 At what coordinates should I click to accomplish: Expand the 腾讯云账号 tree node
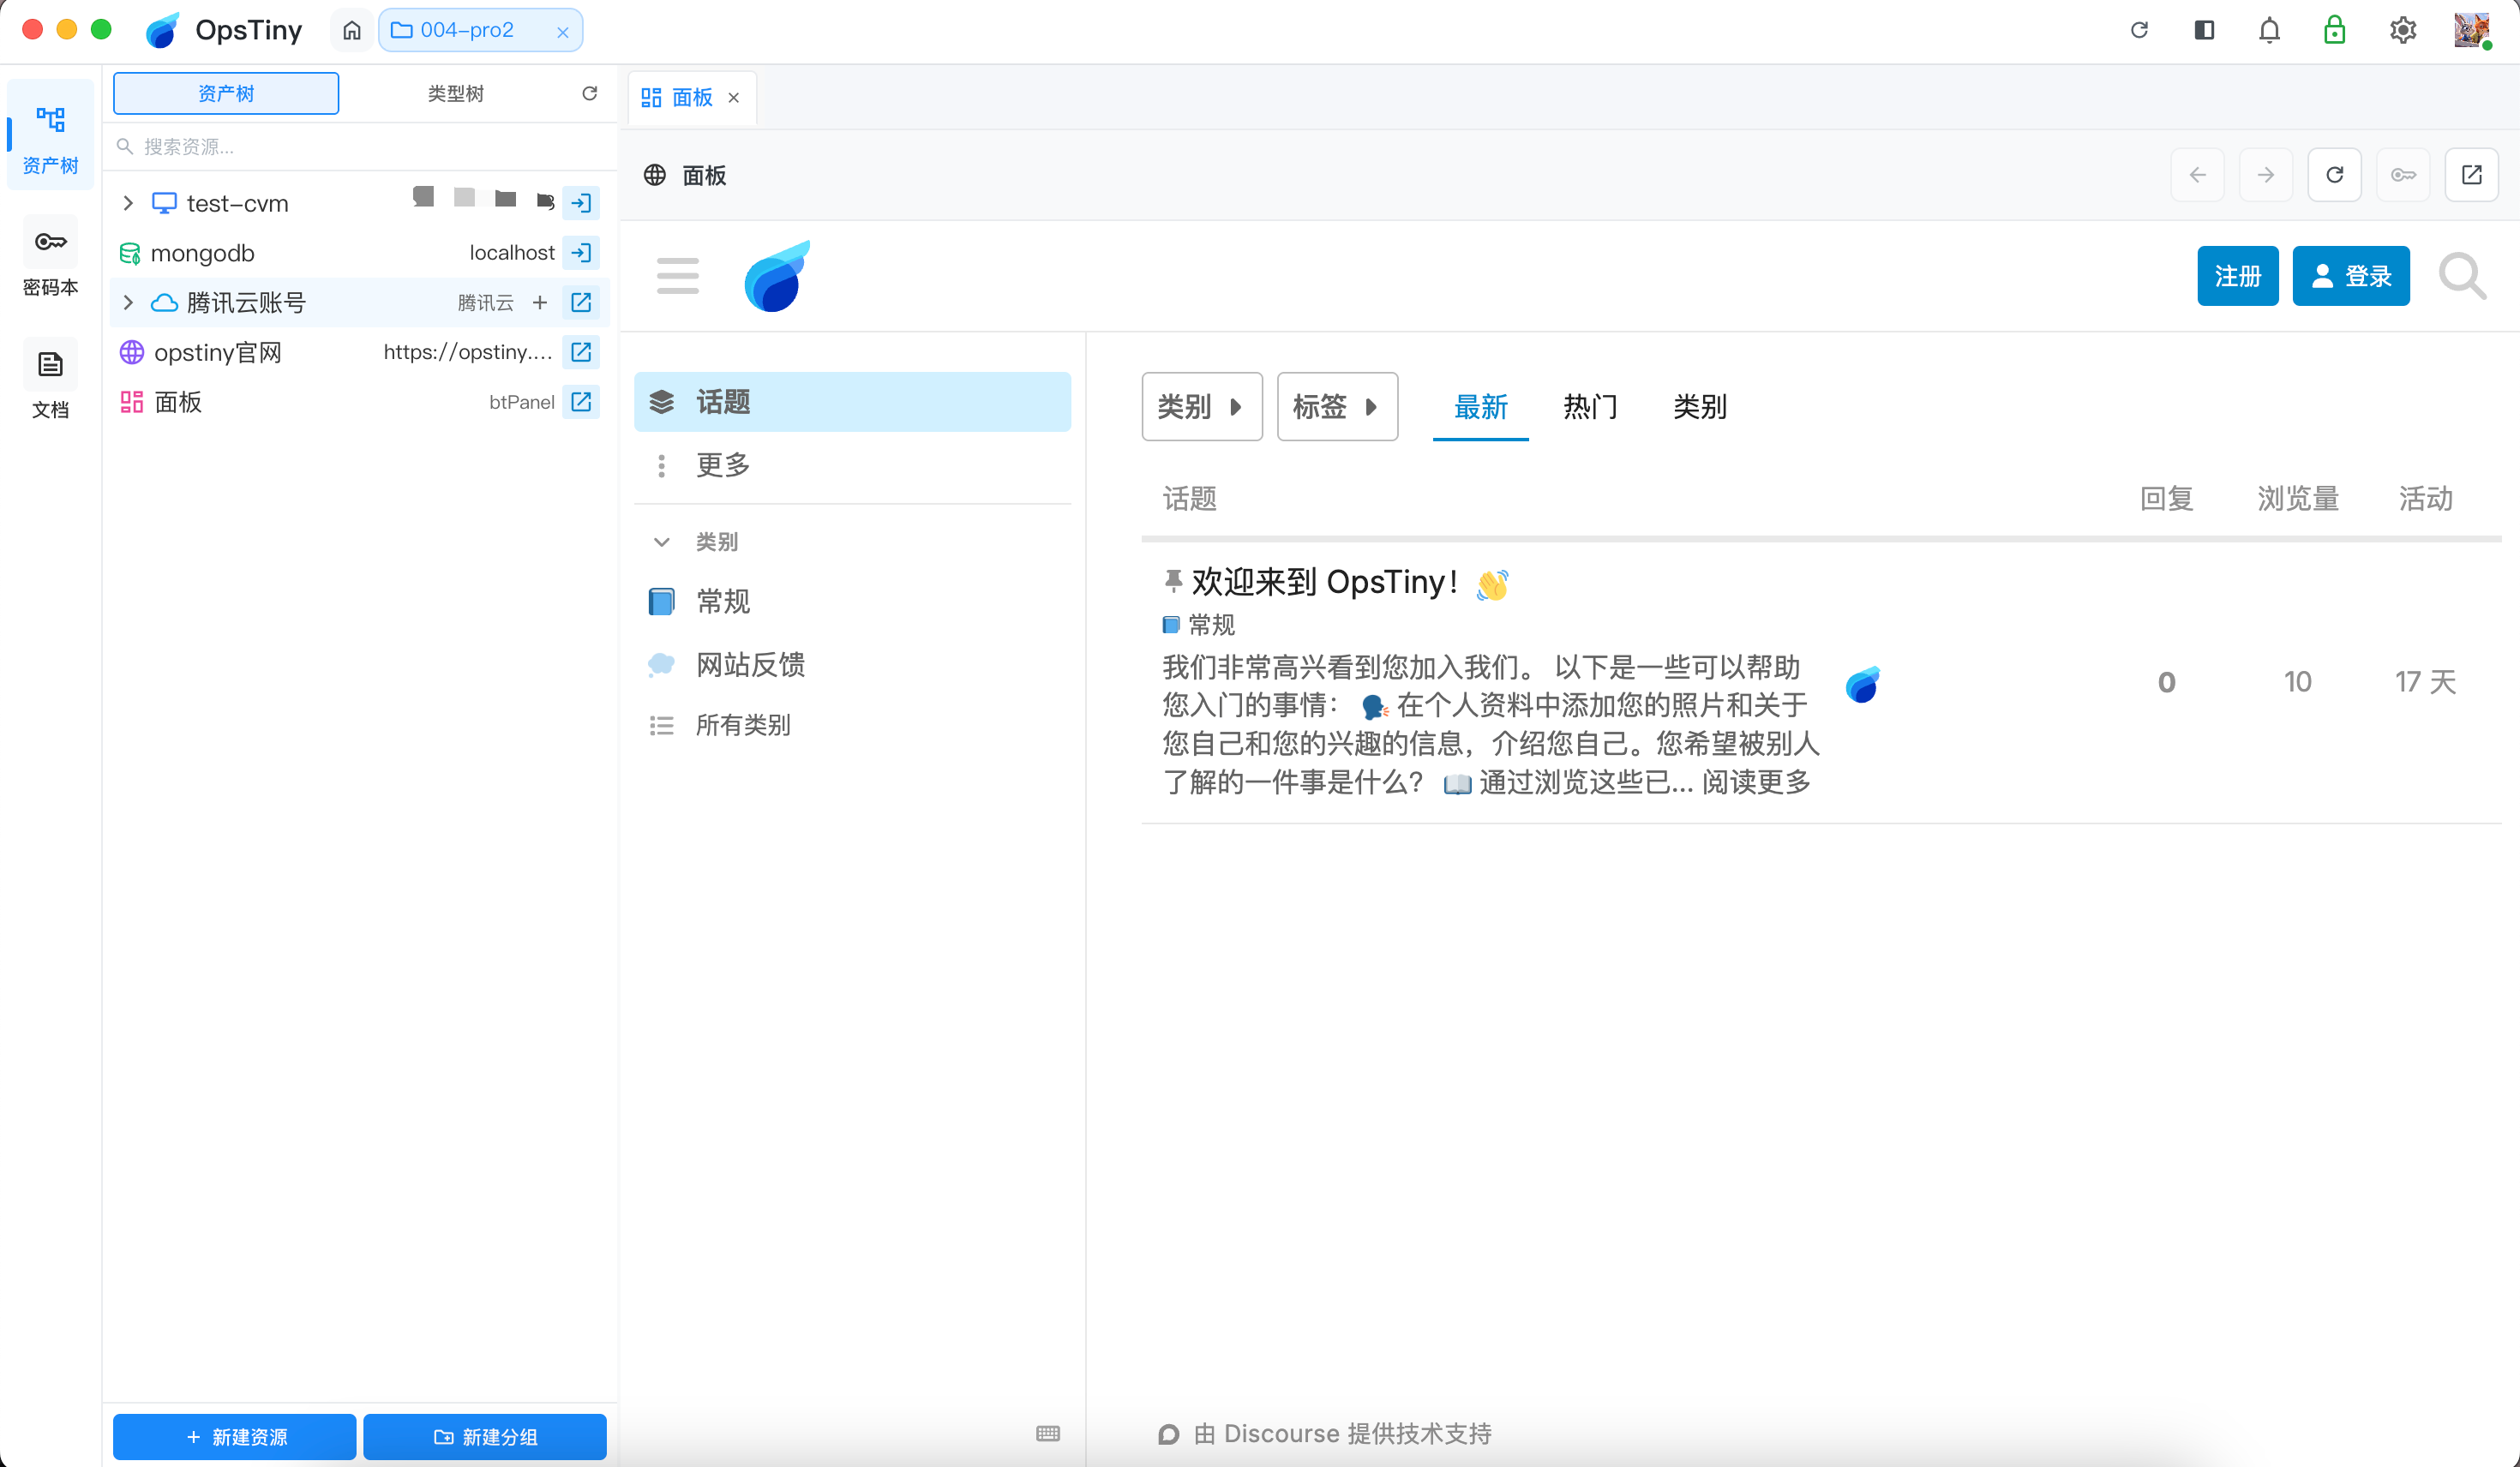[128, 302]
